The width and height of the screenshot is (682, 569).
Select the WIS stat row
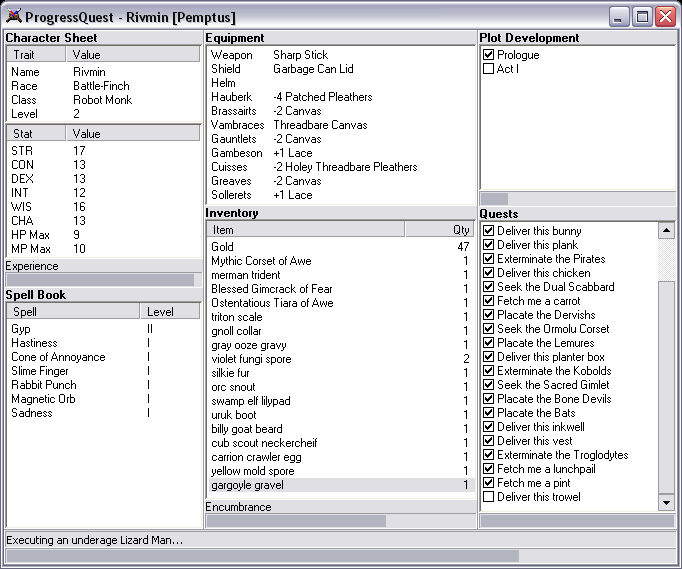tap(104, 207)
